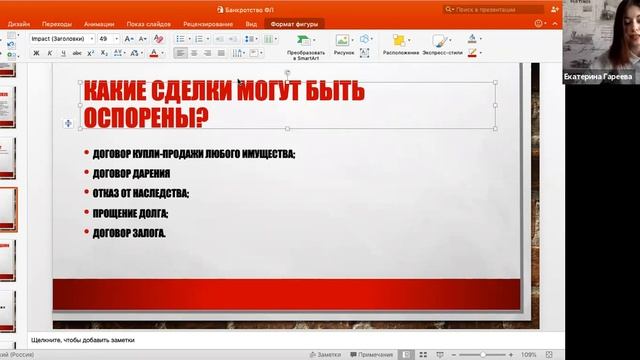The image size is (640, 360).
Task: Switch to Slide Sorter view
Action: click(x=423, y=355)
